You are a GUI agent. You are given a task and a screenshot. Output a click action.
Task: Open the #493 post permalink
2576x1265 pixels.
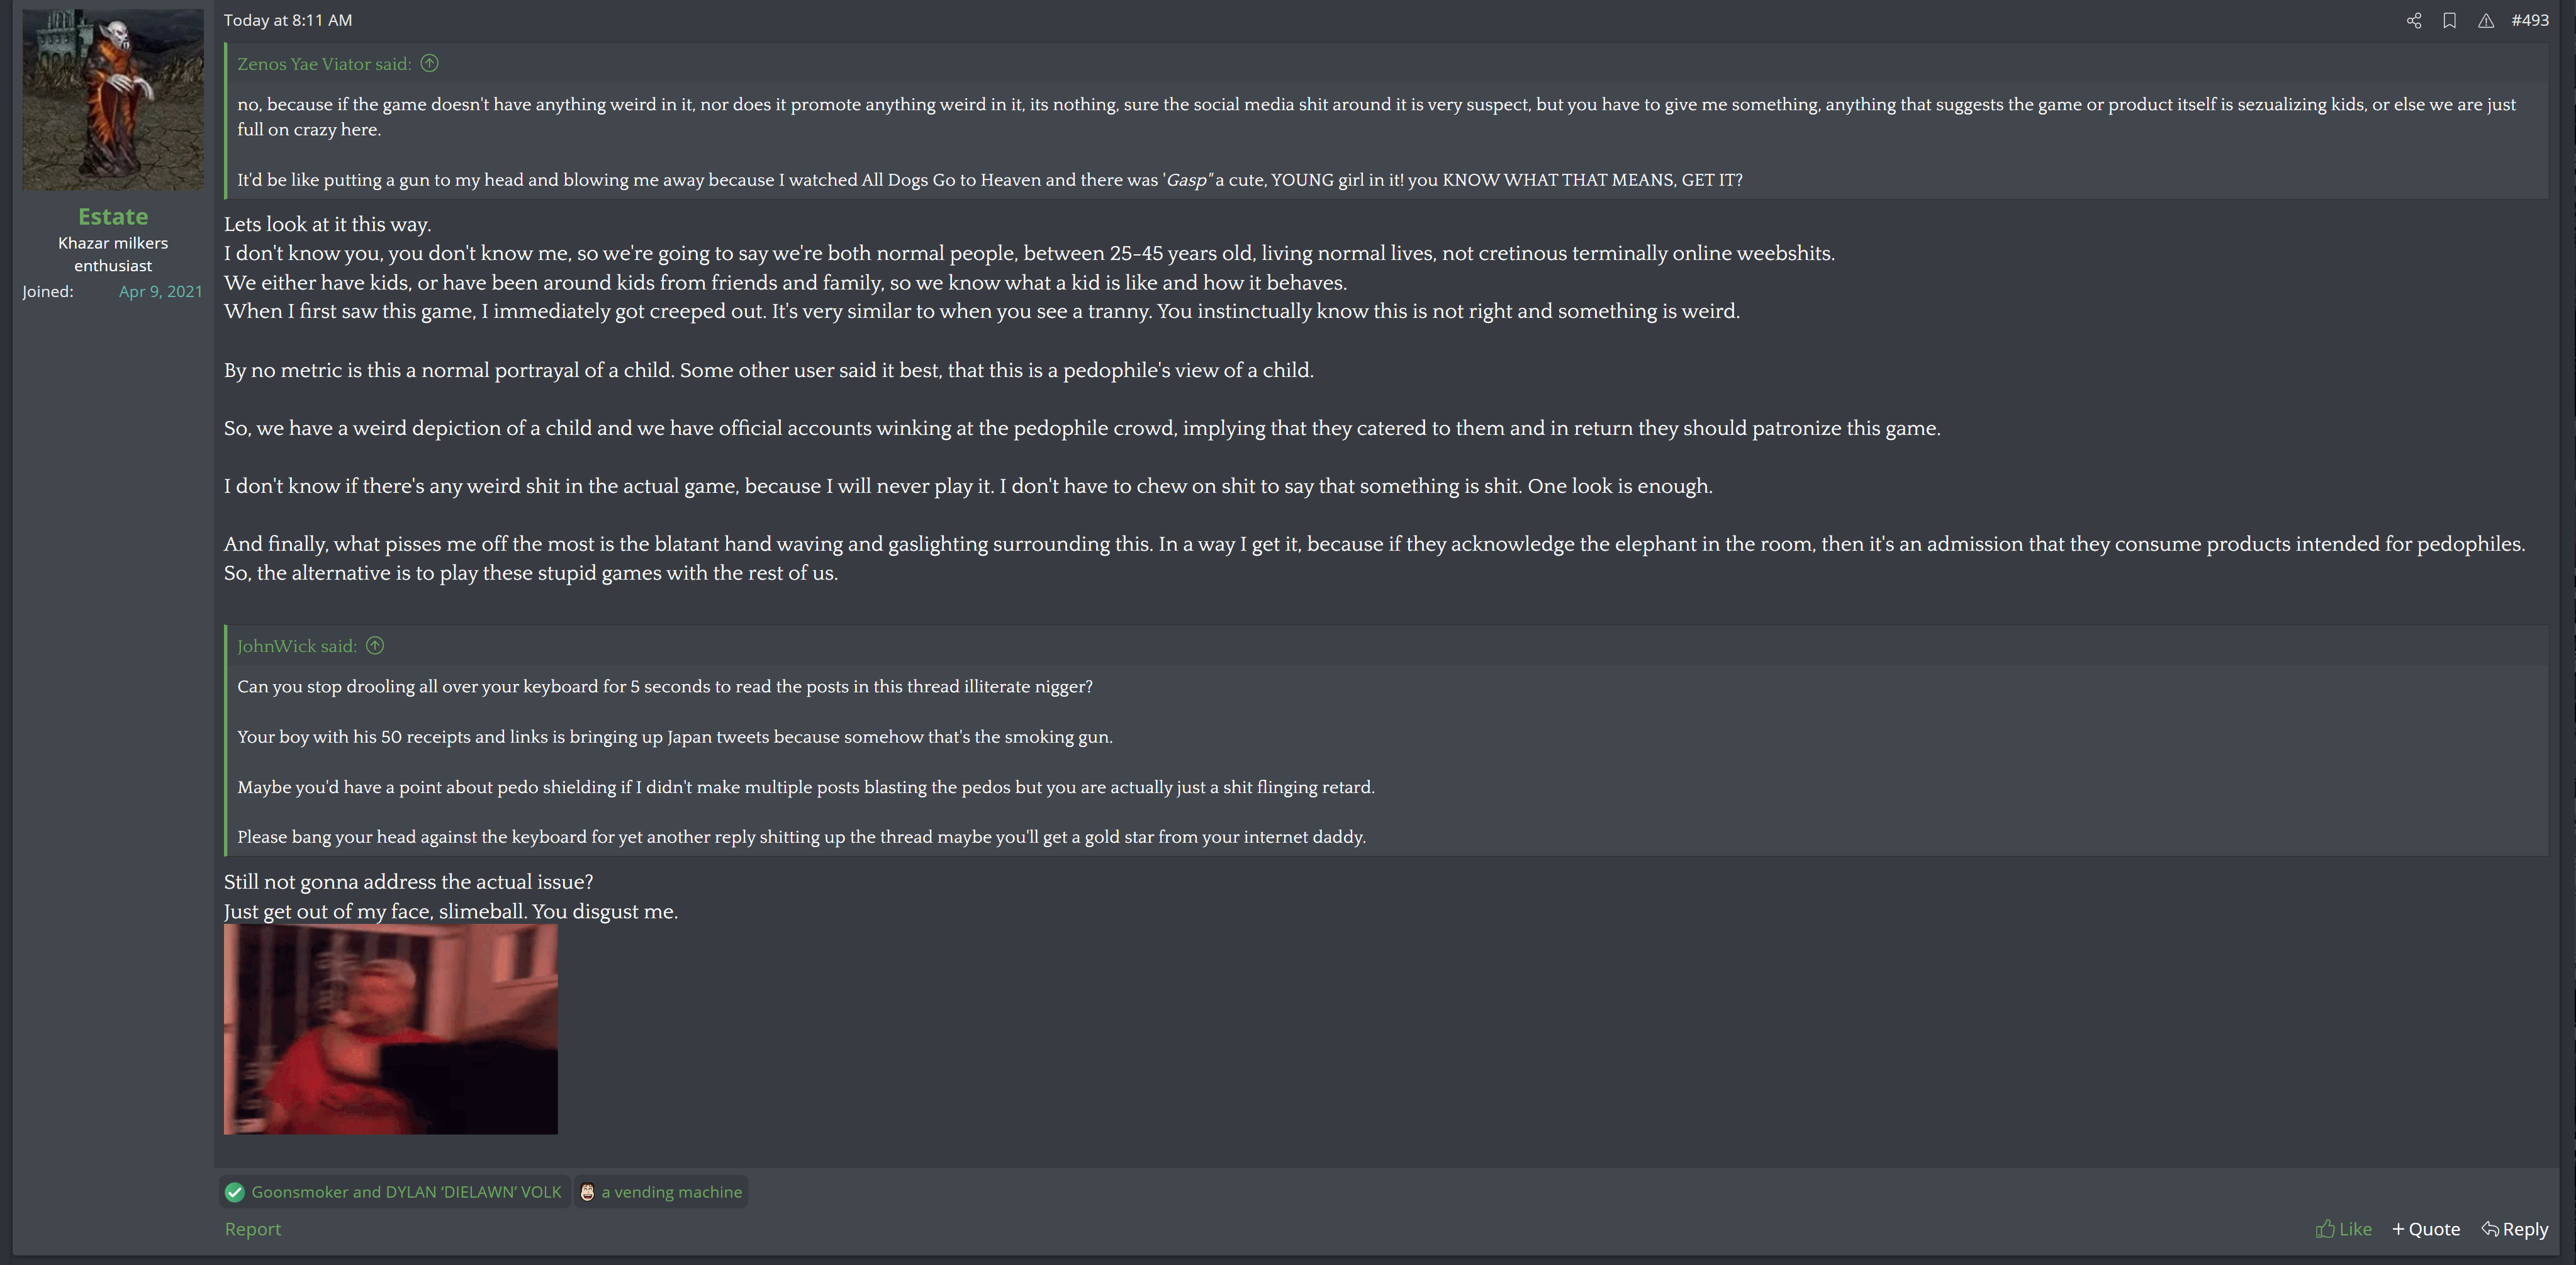pos(2529,20)
